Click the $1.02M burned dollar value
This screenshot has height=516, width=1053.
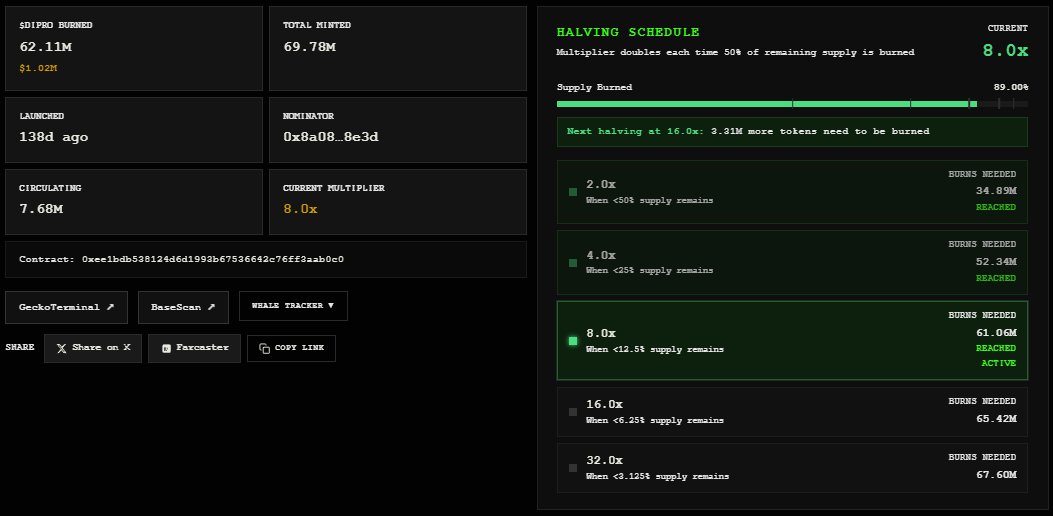(x=38, y=69)
